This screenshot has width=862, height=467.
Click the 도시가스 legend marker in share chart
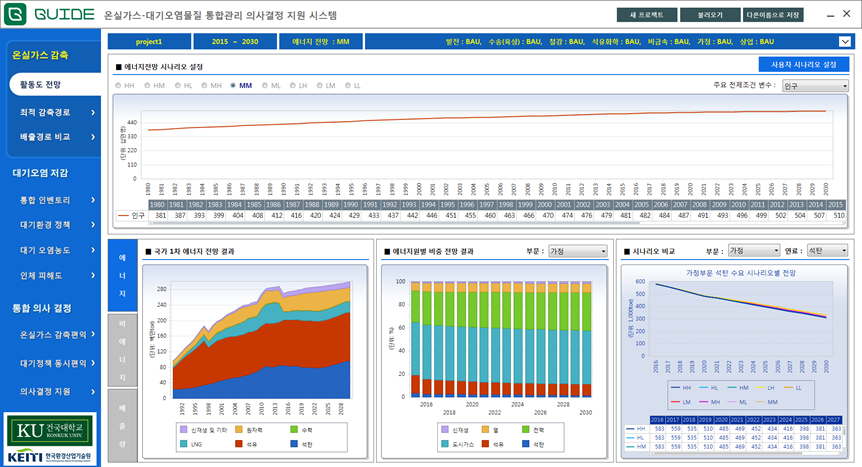tap(444, 443)
